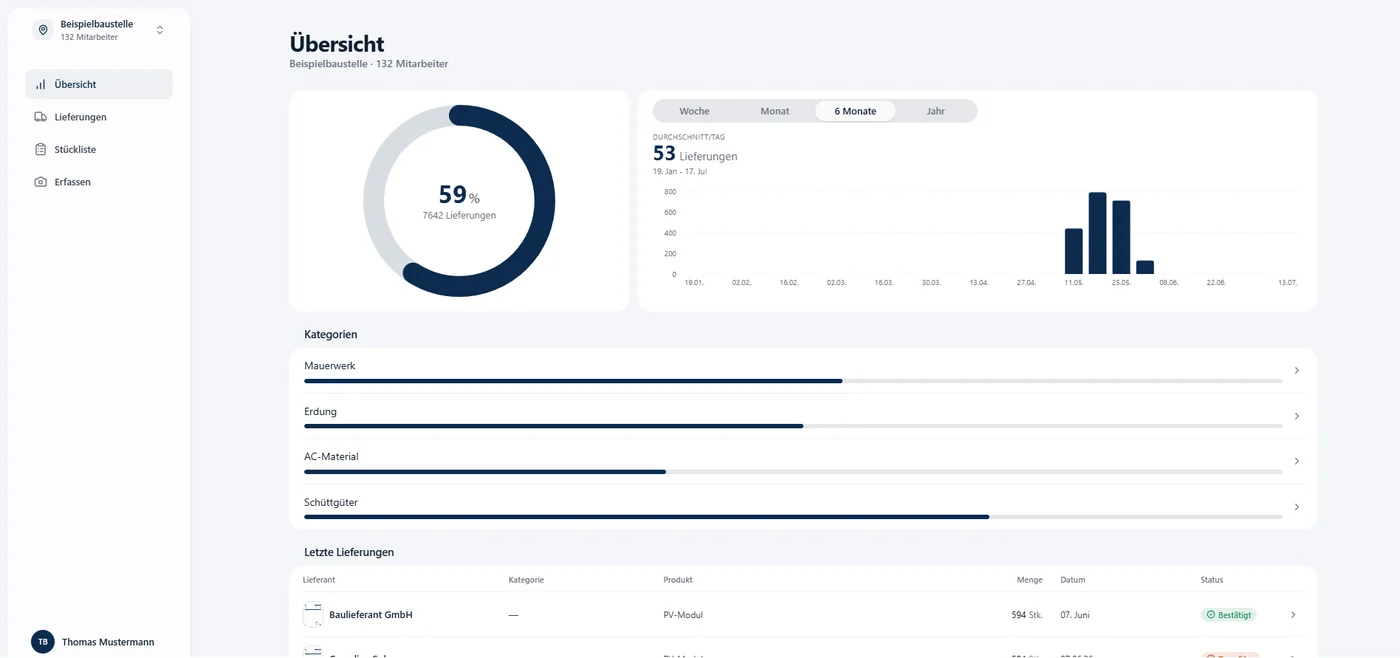Viewport: 1400px width, 658px height.
Task: Expand the Erdung category chevron
Action: point(1297,416)
